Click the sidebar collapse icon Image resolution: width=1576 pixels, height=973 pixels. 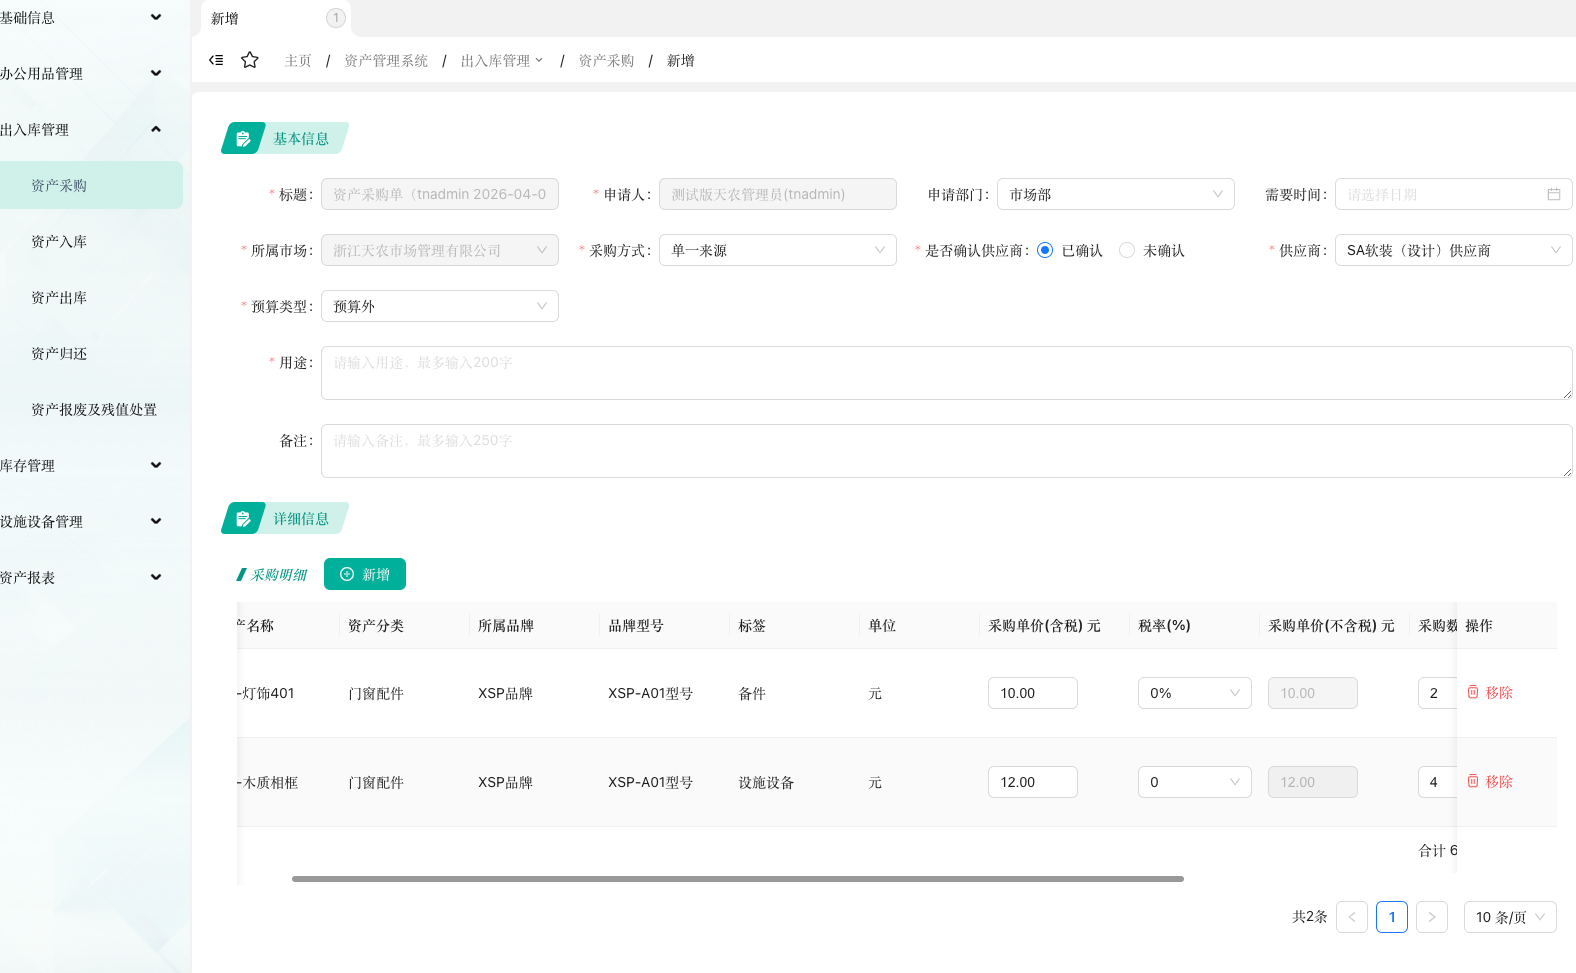click(x=216, y=60)
